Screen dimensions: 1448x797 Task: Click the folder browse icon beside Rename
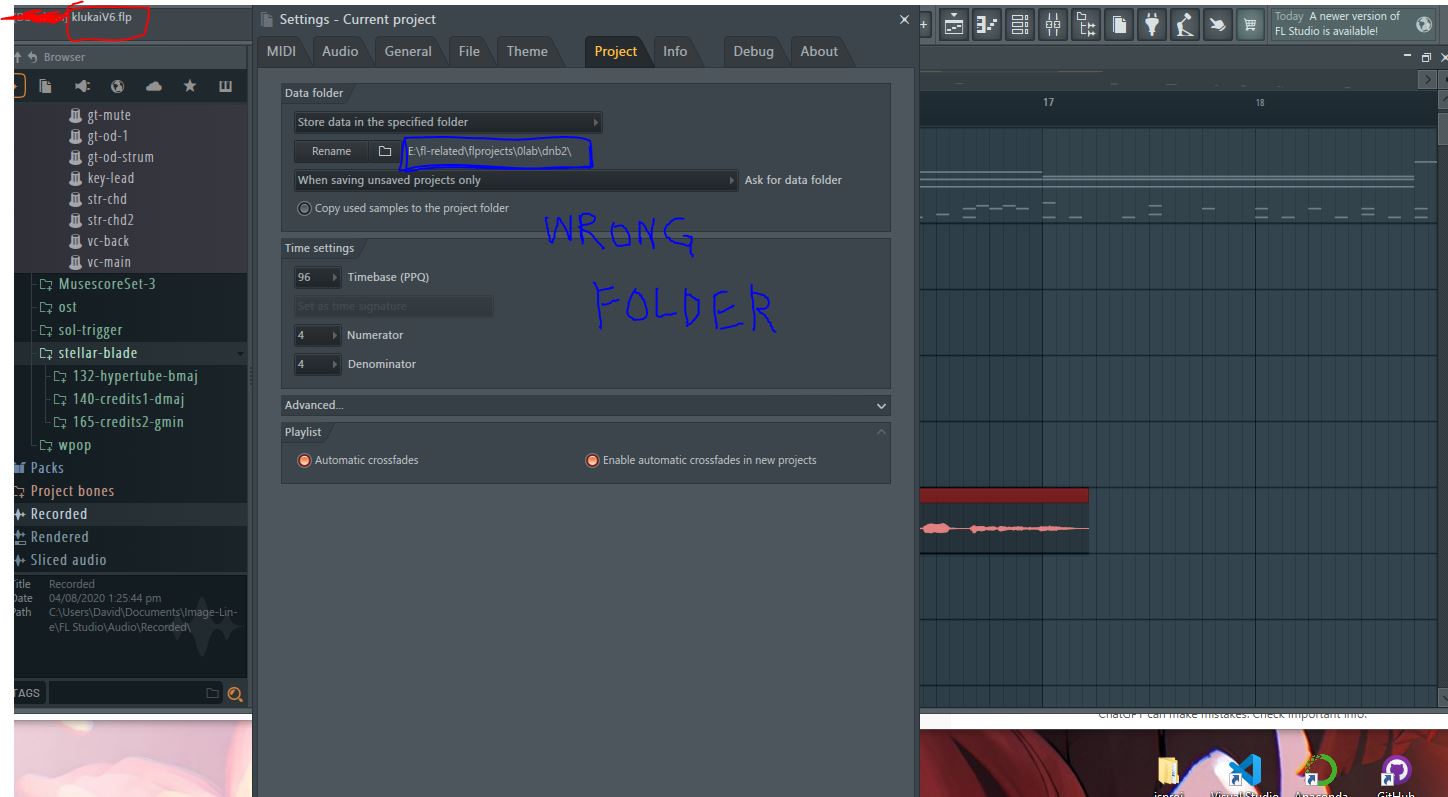pos(385,151)
